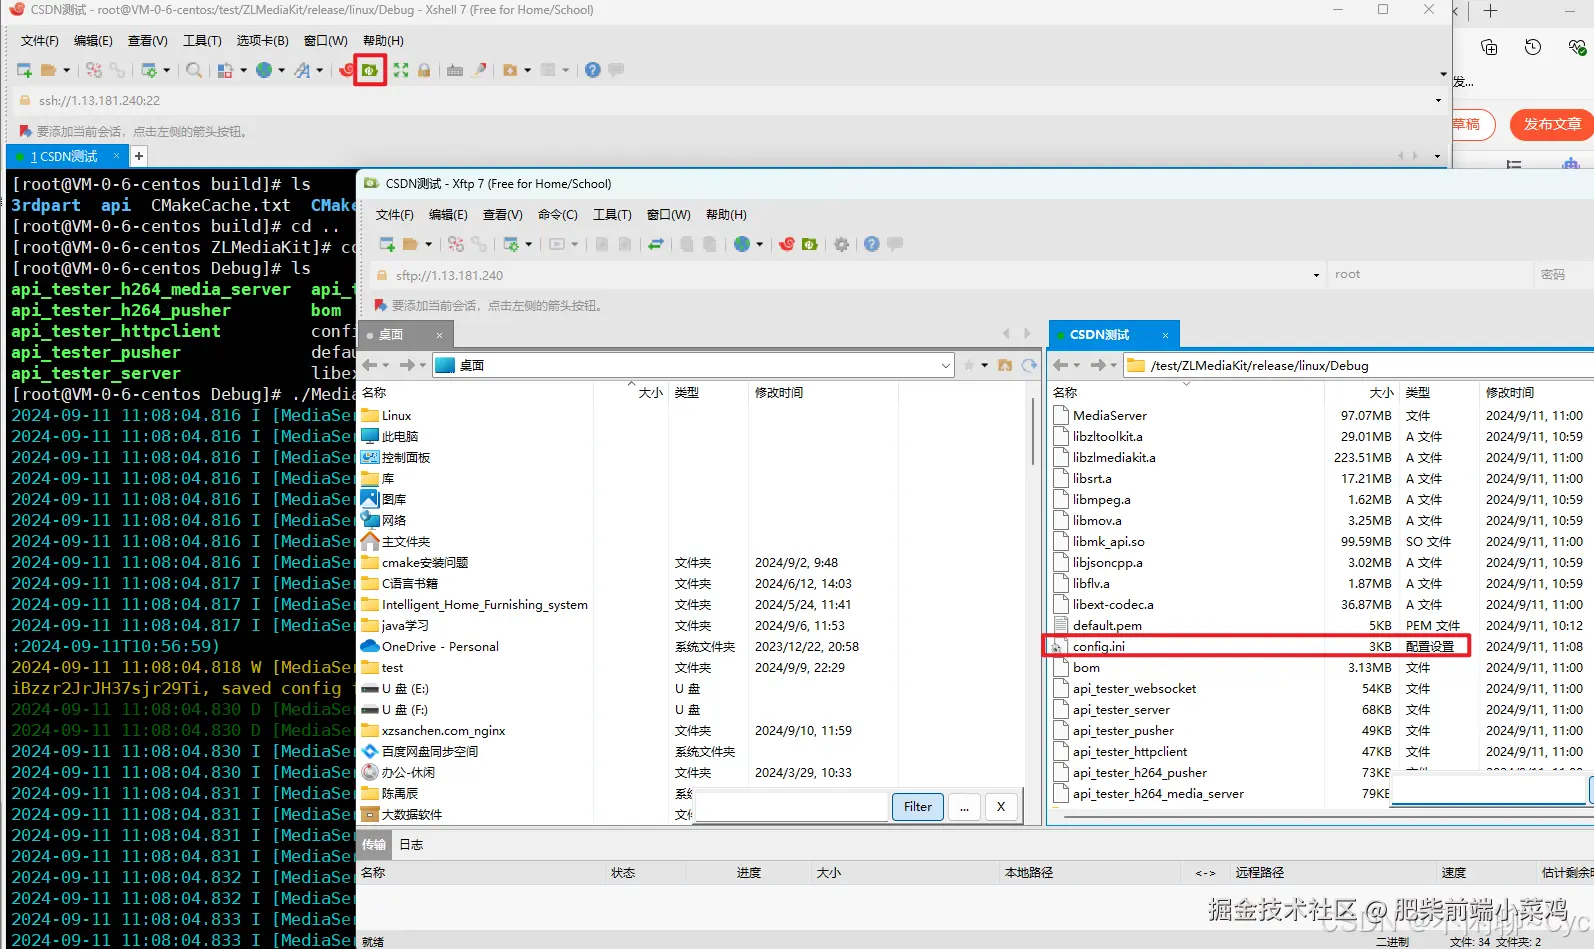Open Xftp options gear icon
The image size is (1594, 949).
[x=842, y=244]
